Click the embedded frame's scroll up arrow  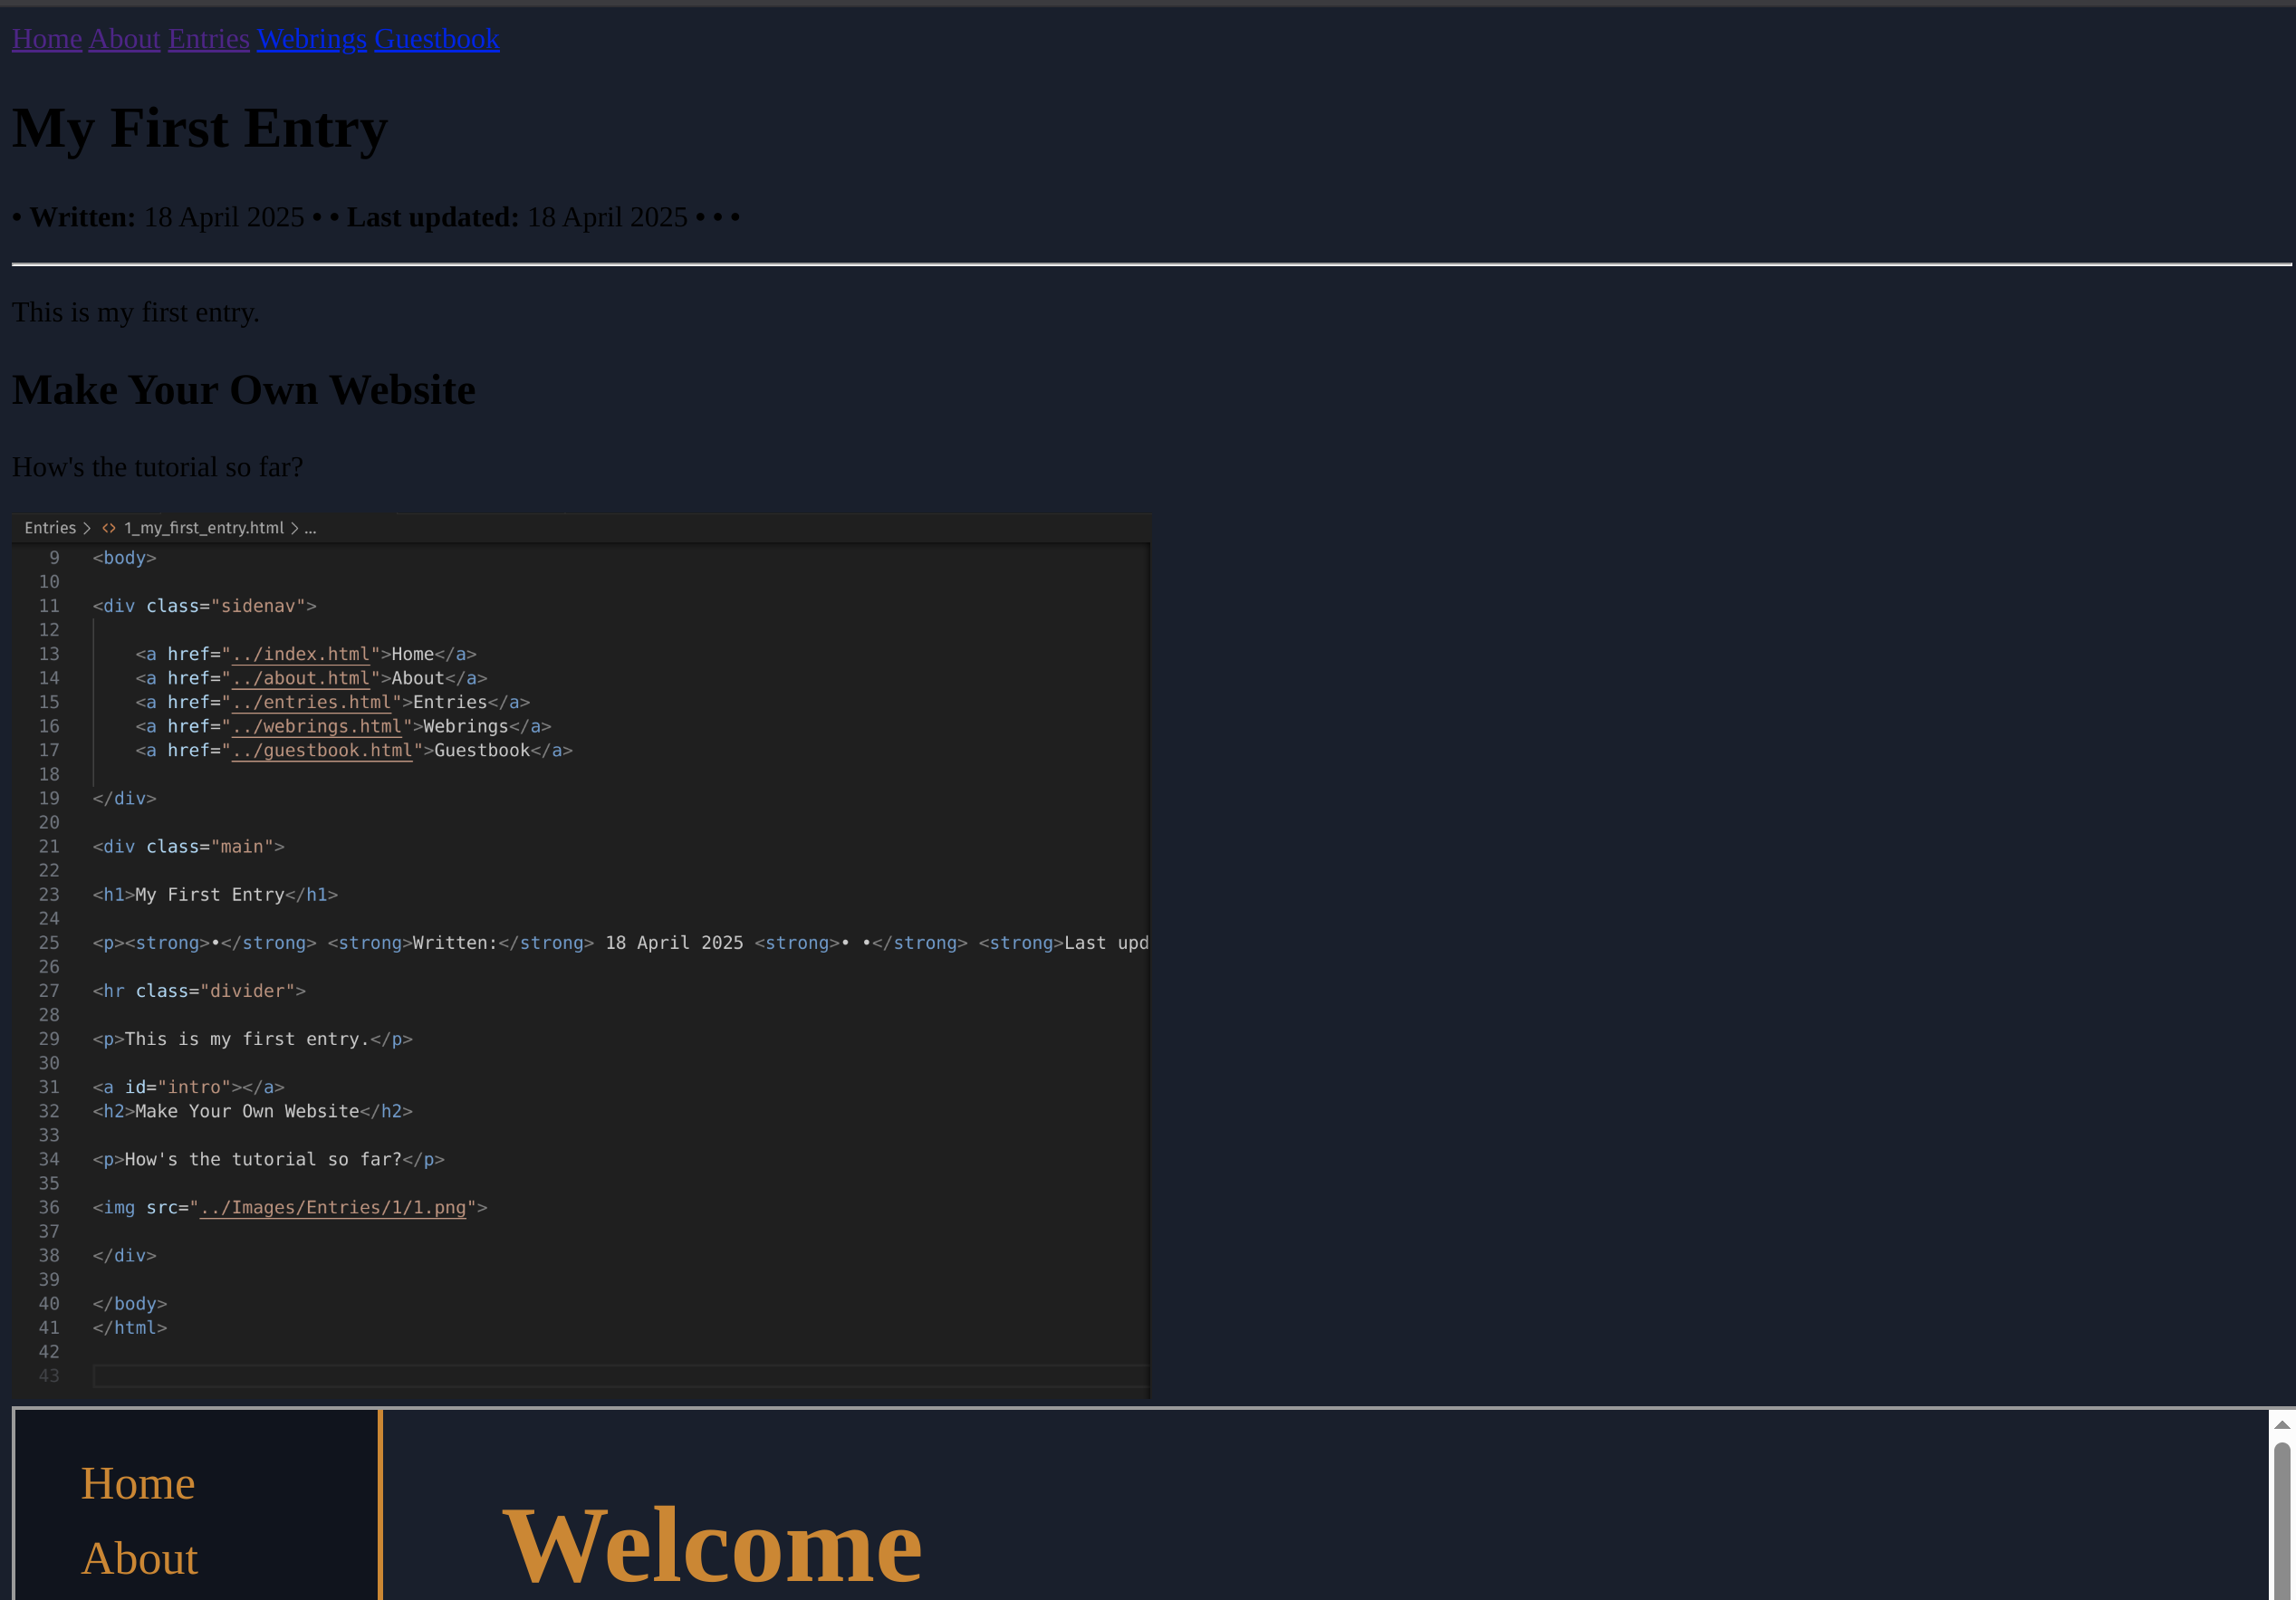(2281, 1425)
